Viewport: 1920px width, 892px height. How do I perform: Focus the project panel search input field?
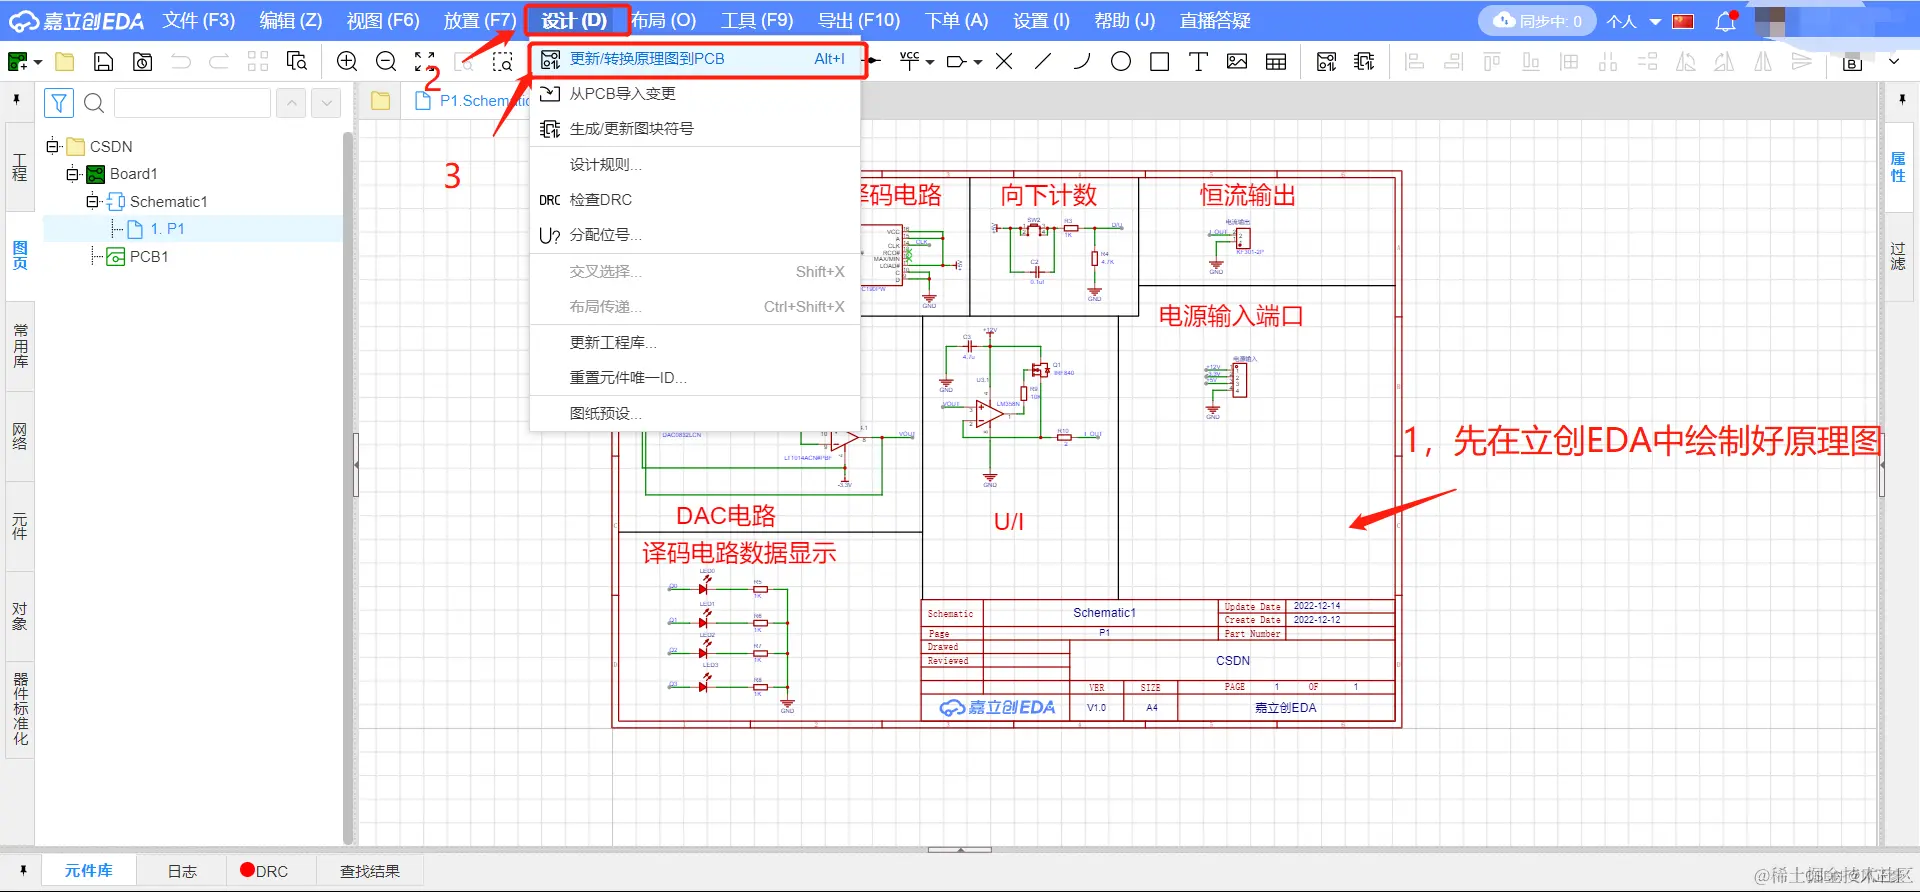click(x=193, y=103)
